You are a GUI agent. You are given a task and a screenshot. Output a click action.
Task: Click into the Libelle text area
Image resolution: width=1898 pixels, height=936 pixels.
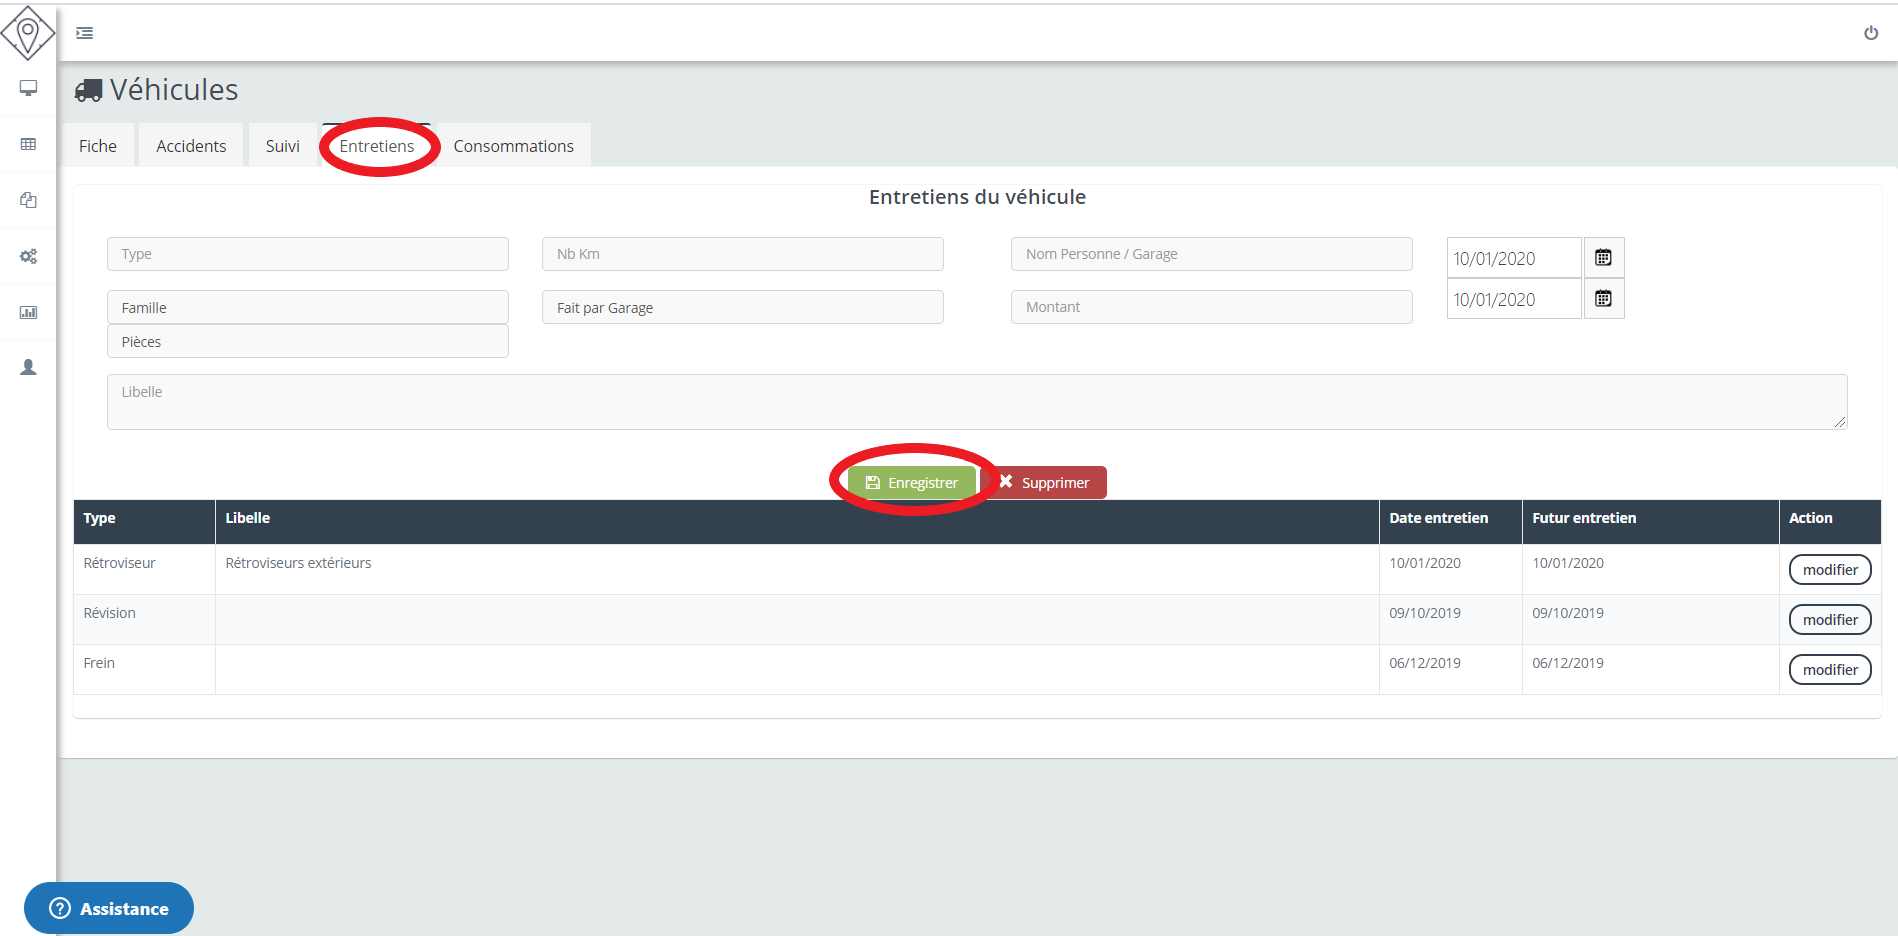click(x=976, y=402)
